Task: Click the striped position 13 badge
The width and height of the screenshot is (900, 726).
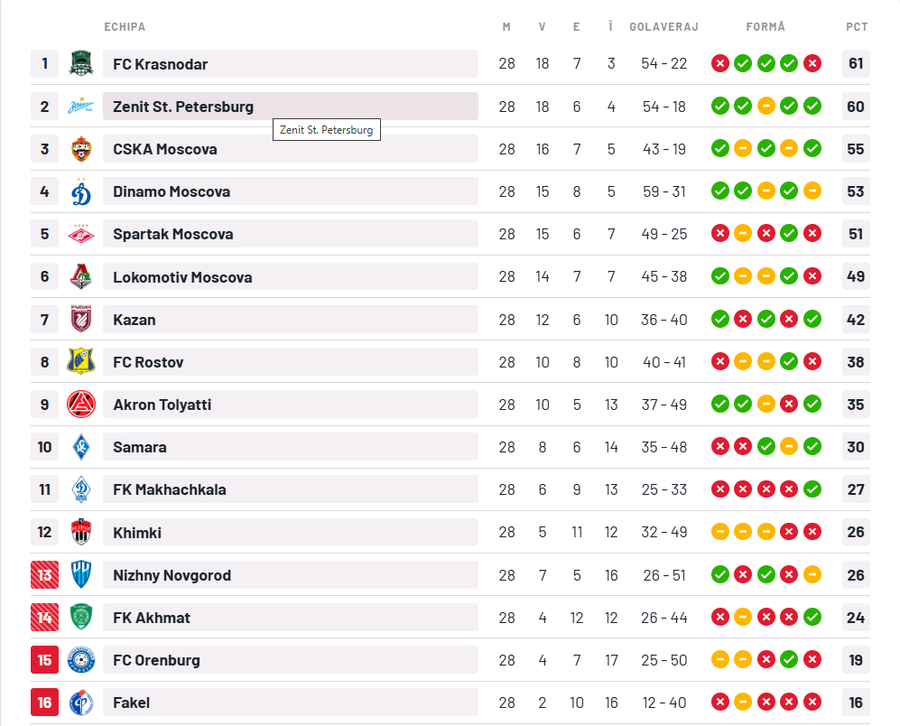Action: point(45,575)
